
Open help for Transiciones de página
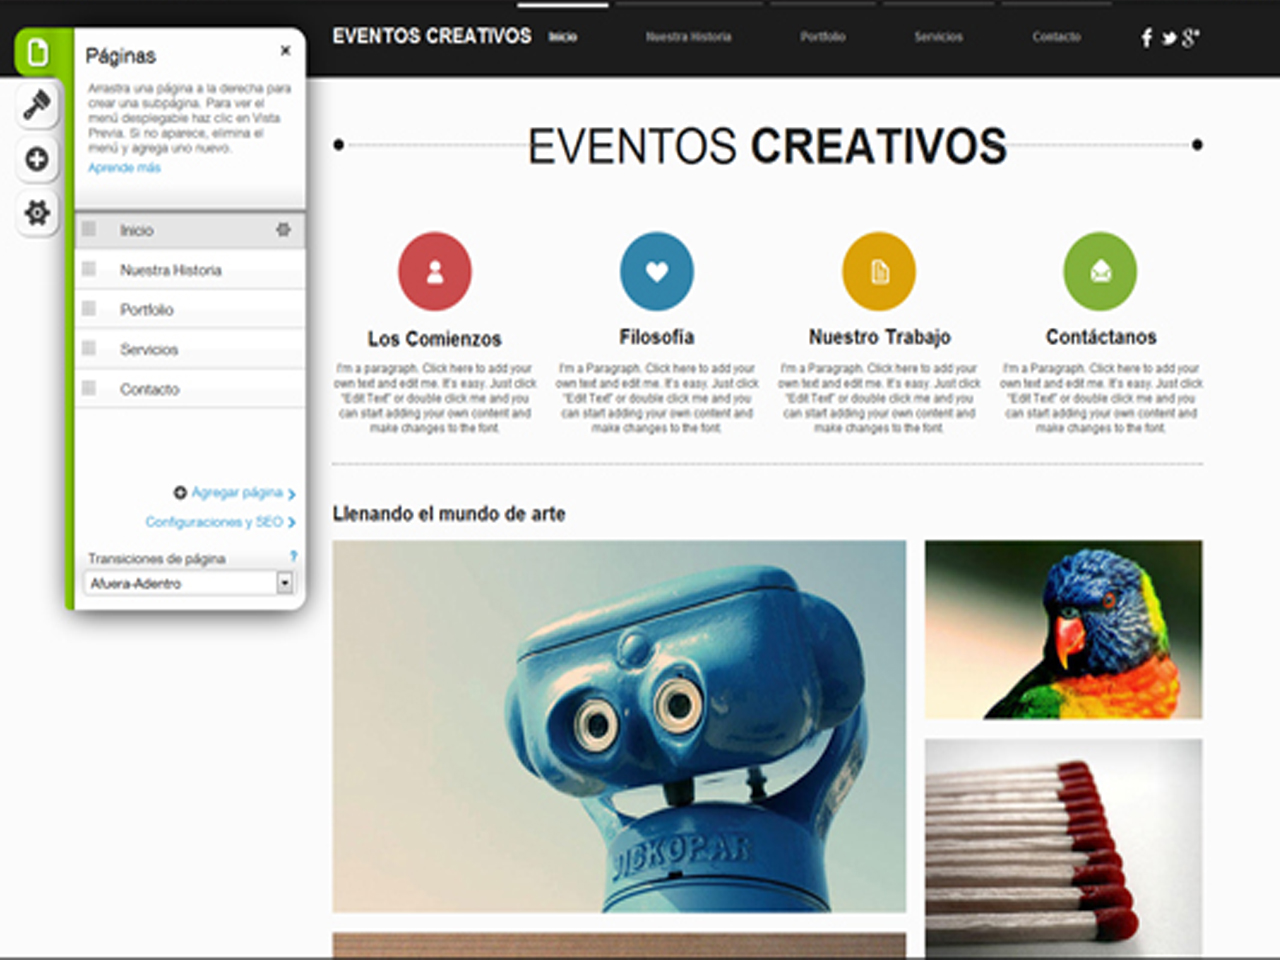point(293,556)
